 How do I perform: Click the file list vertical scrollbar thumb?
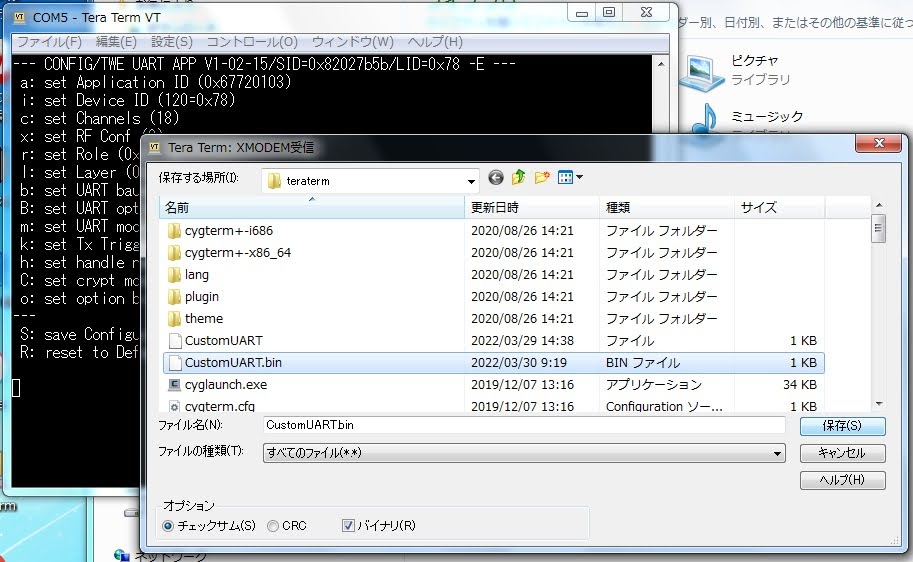click(879, 228)
